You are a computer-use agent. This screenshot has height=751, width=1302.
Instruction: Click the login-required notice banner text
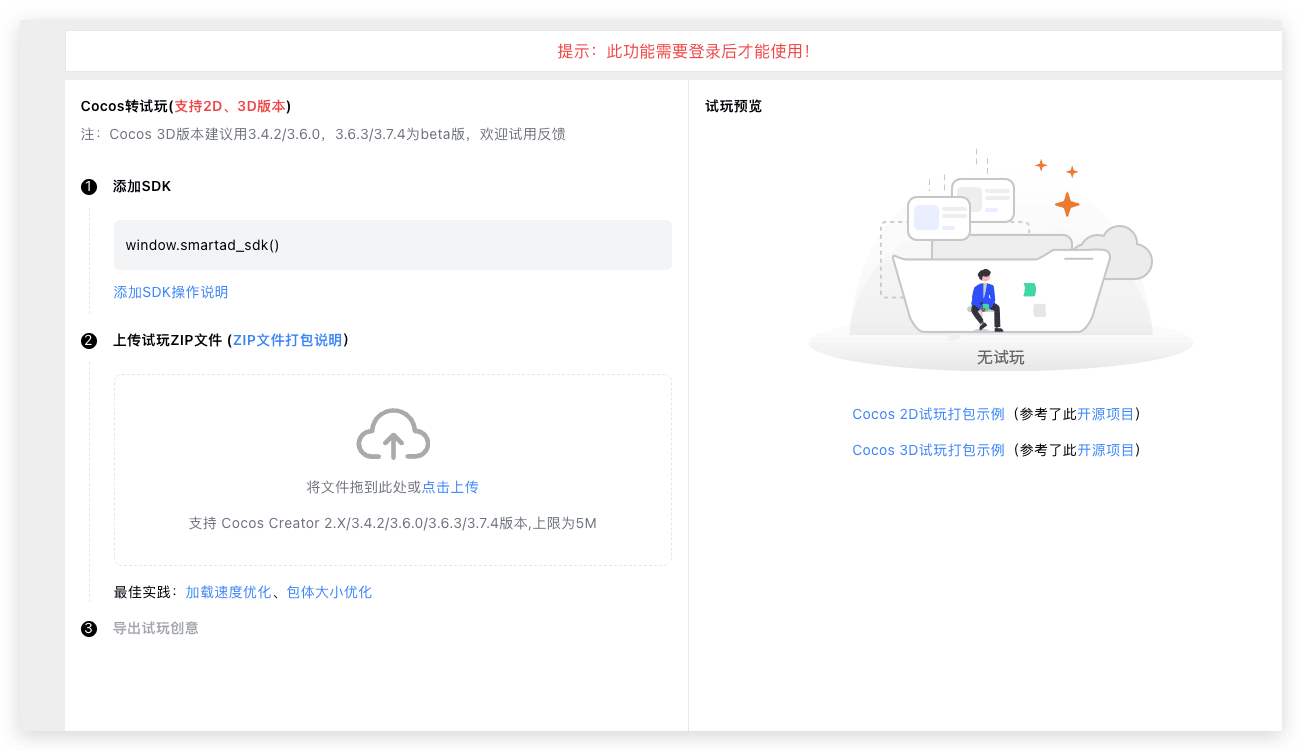pos(683,51)
